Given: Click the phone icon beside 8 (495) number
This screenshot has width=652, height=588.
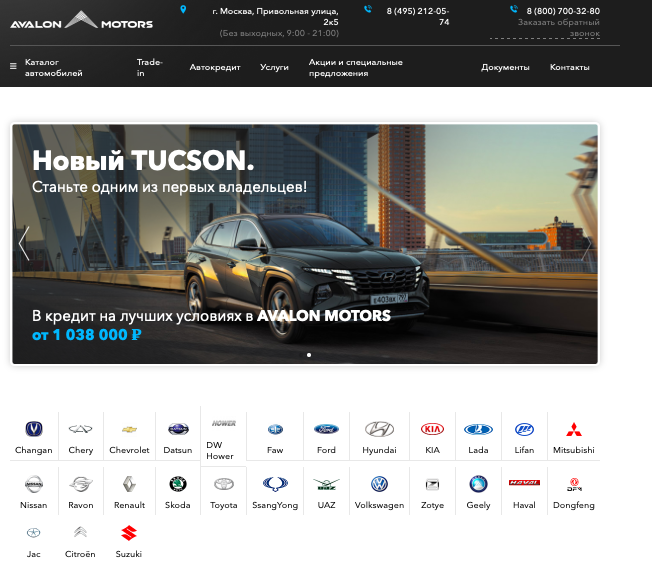Looking at the screenshot, I should [x=368, y=9].
